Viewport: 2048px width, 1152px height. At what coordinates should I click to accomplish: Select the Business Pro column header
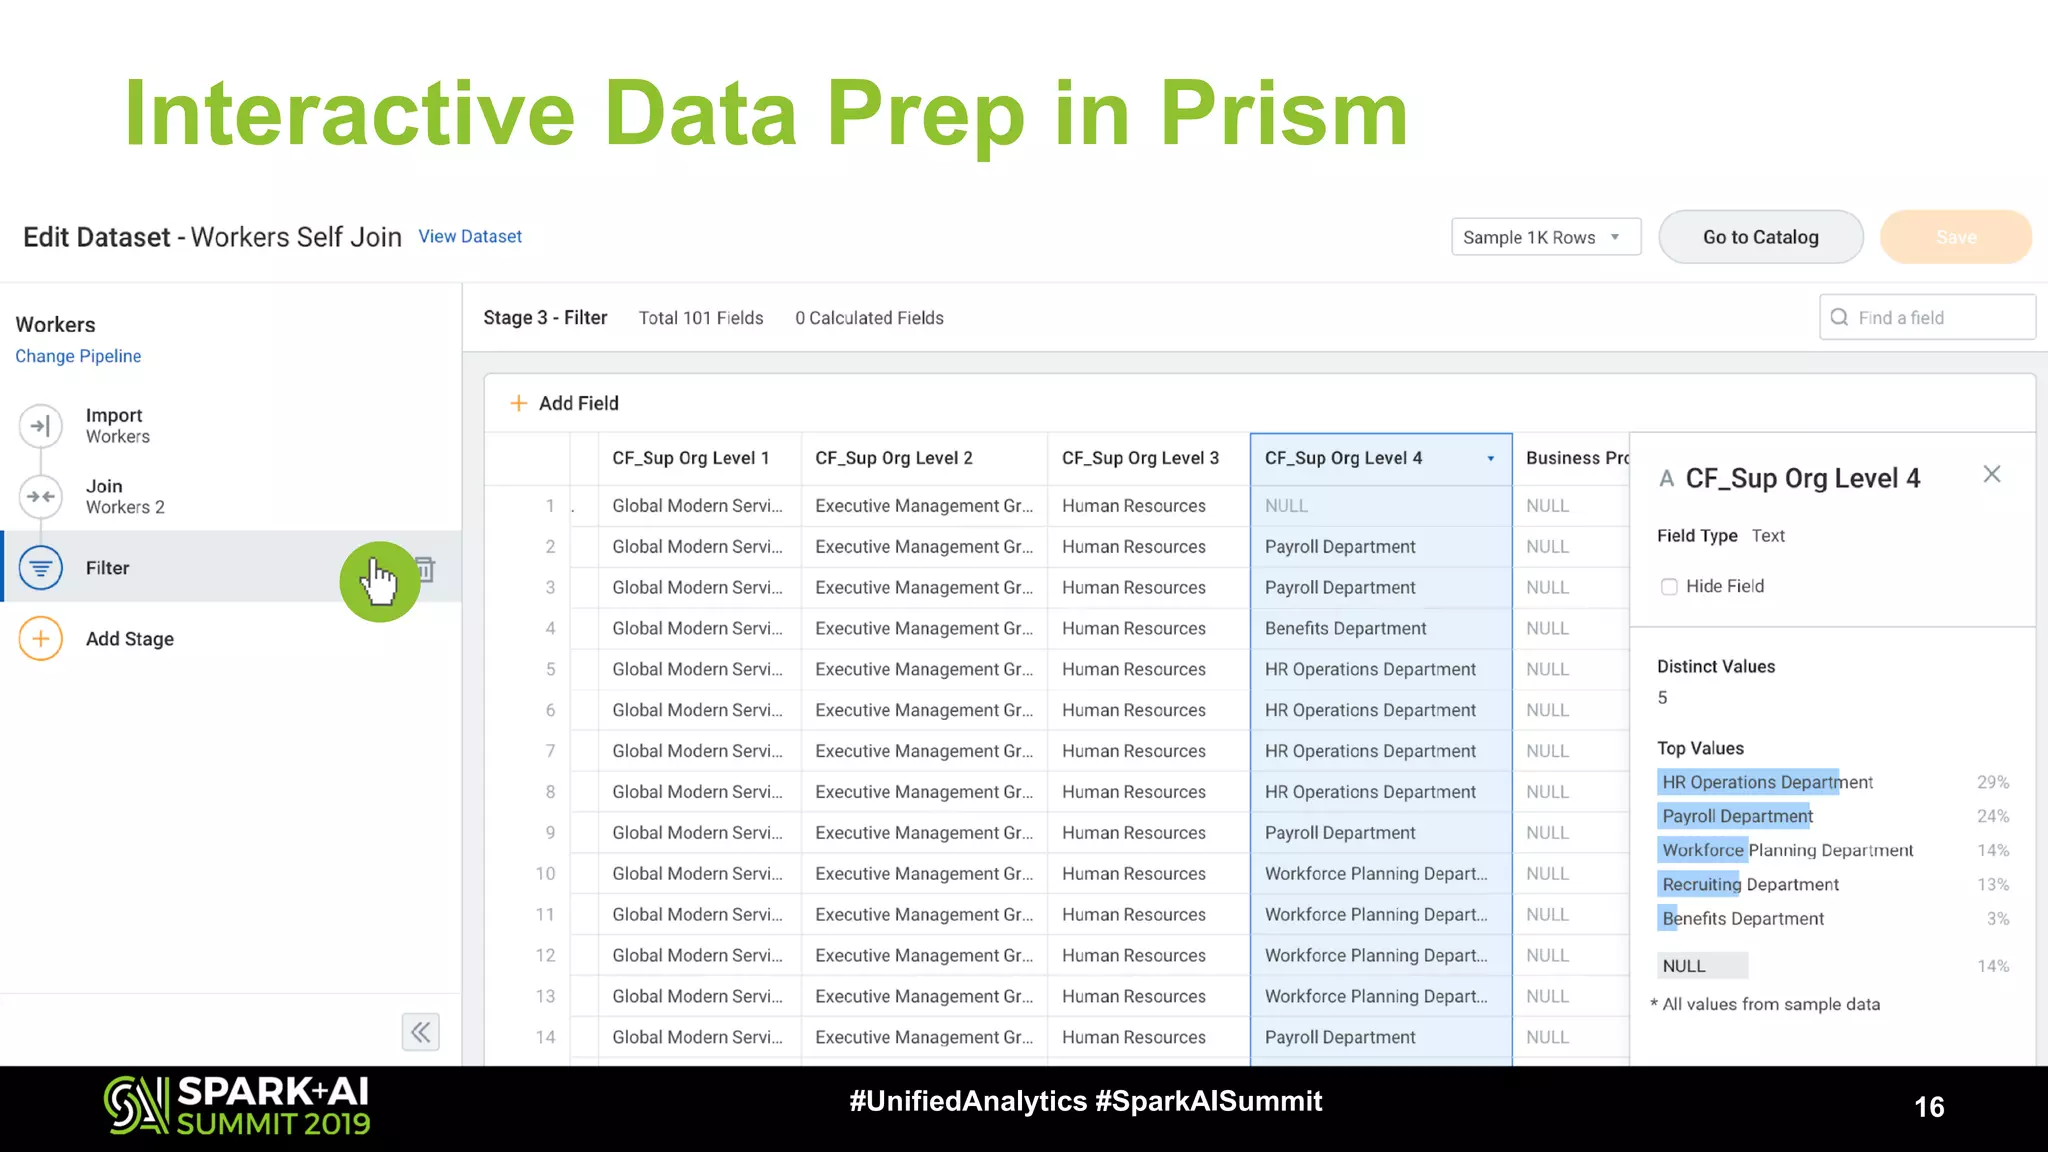(1572, 458)
